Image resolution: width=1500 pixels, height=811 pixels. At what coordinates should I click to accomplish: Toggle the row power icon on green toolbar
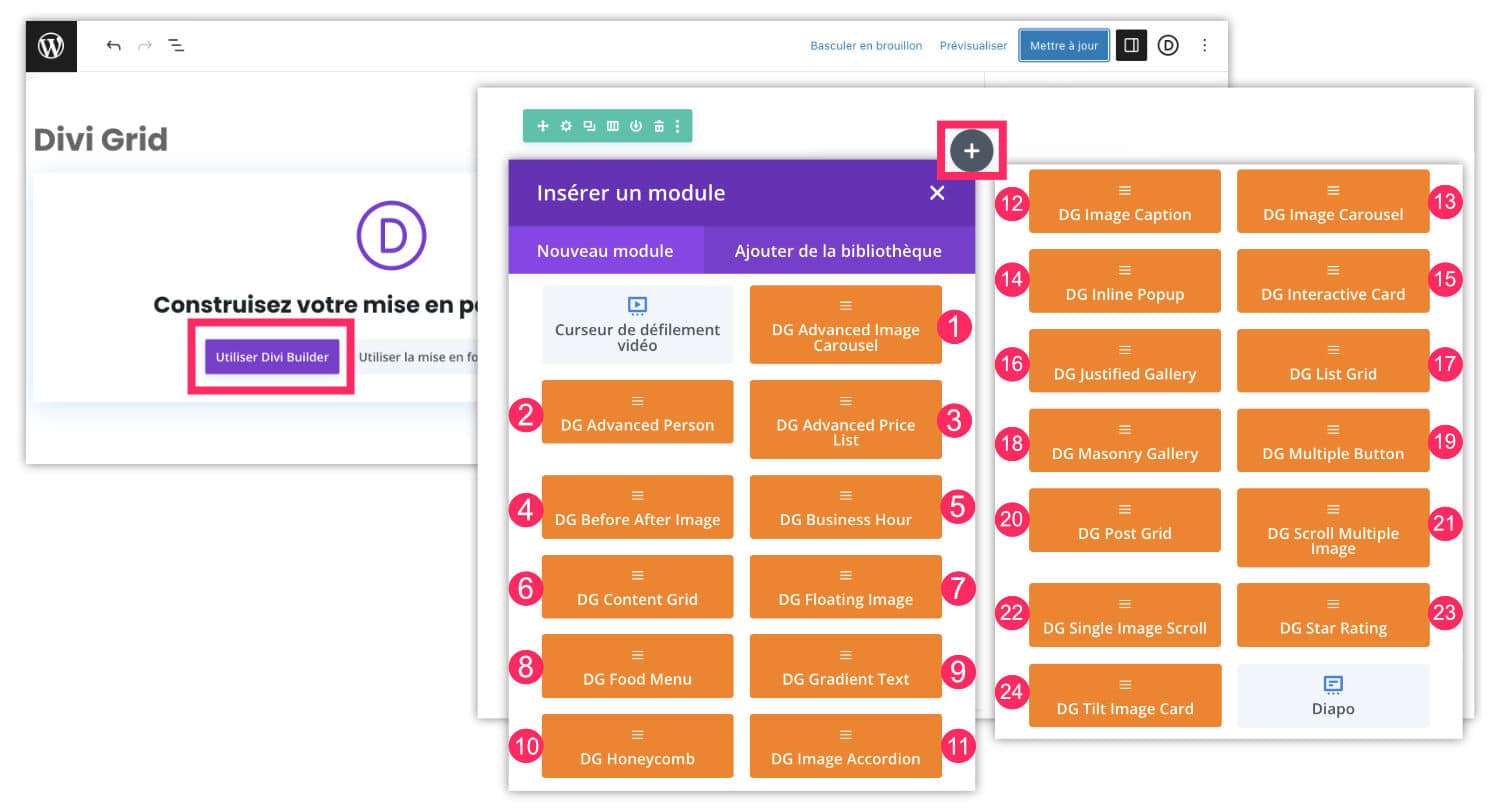tap(635, 126)
